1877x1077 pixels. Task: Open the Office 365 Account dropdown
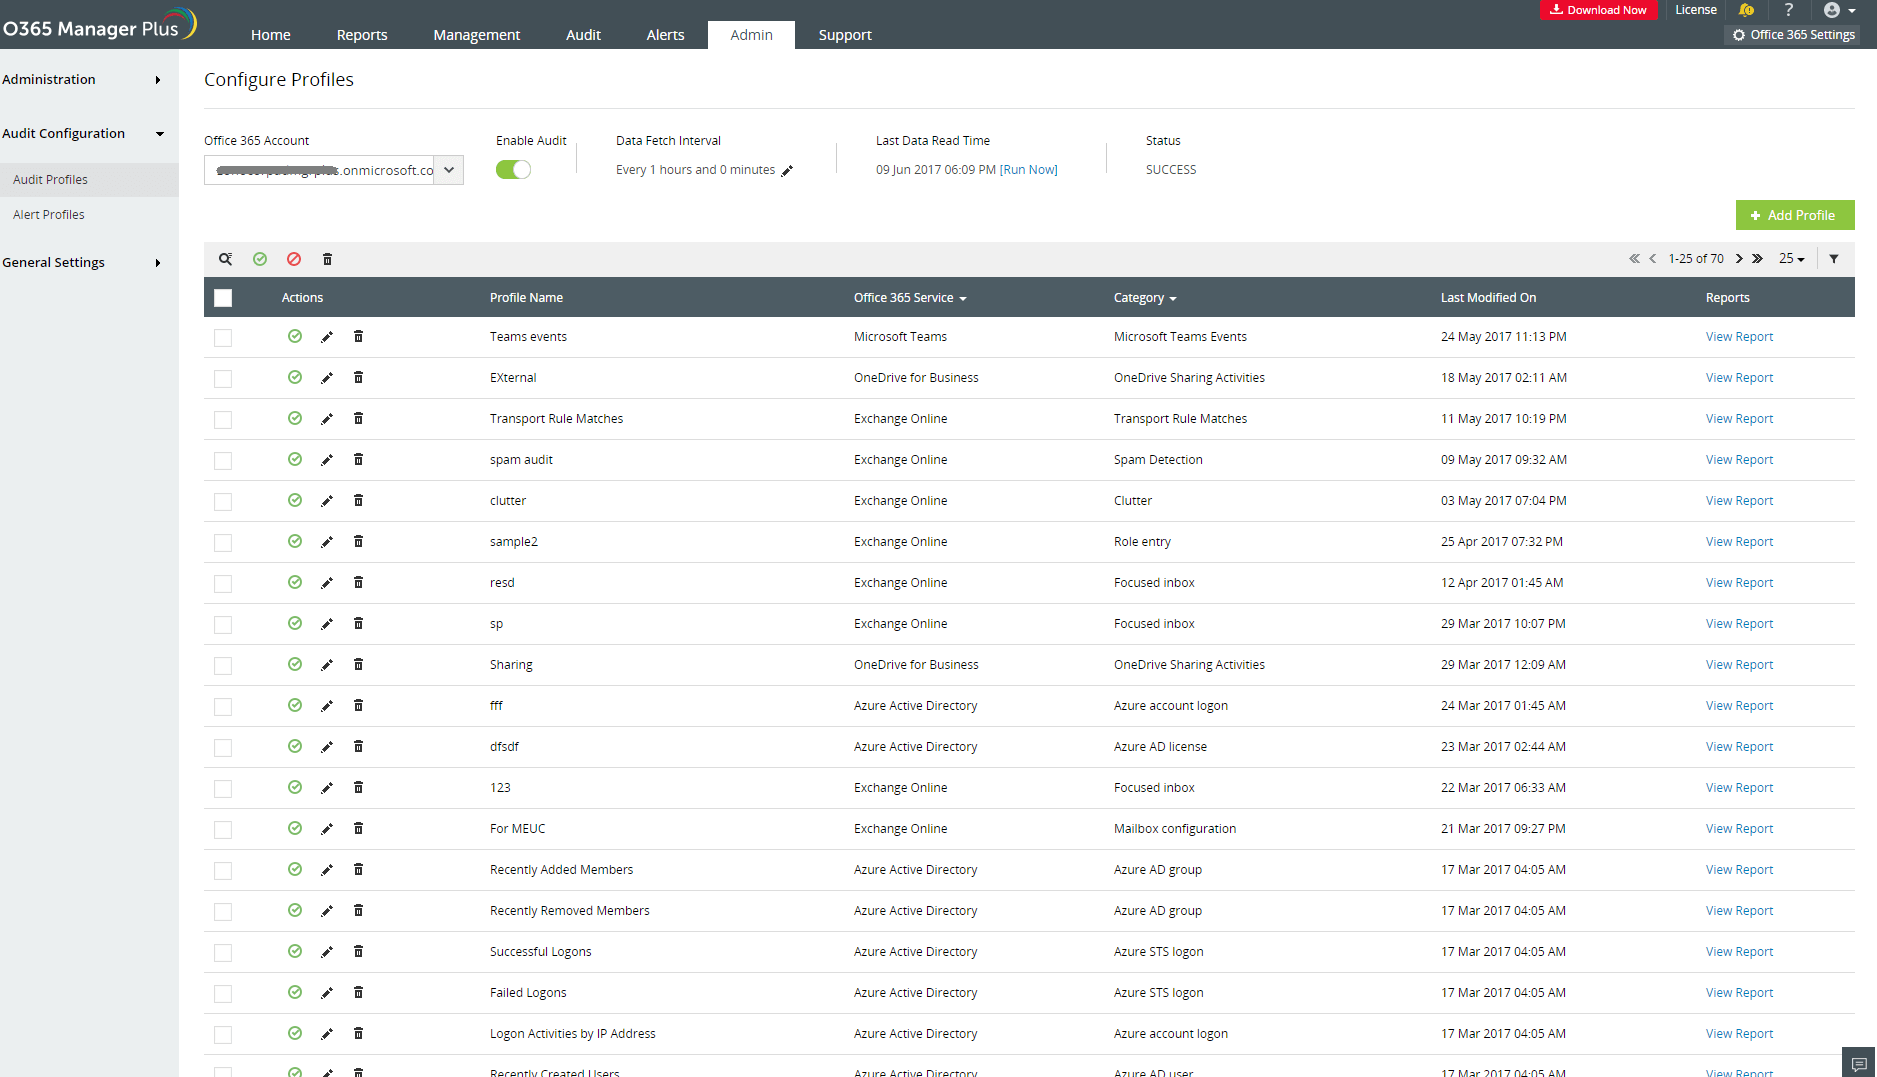pyautogui.click(x=334, y=170)
